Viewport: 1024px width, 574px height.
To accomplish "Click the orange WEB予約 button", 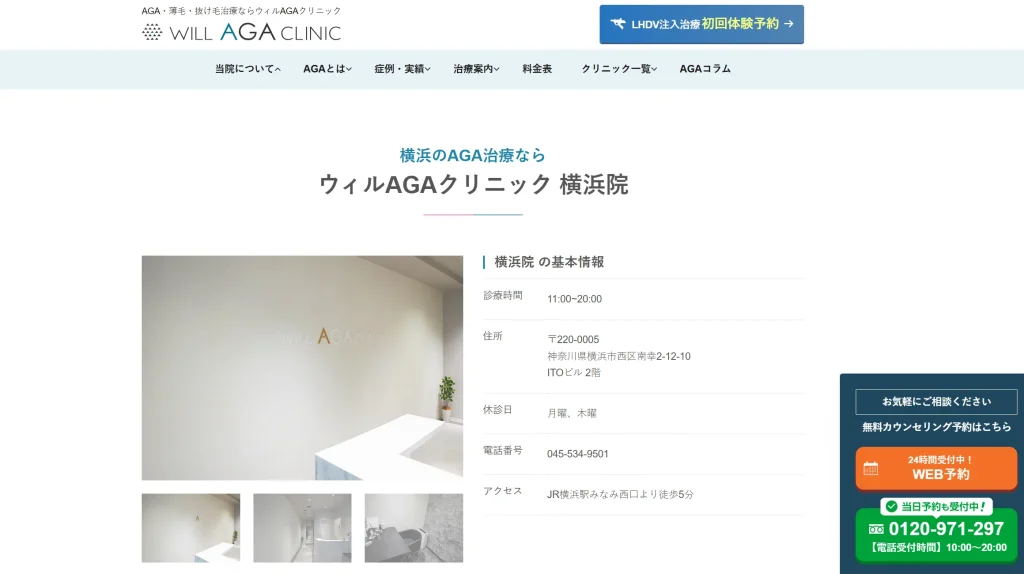I will [936, 468].
